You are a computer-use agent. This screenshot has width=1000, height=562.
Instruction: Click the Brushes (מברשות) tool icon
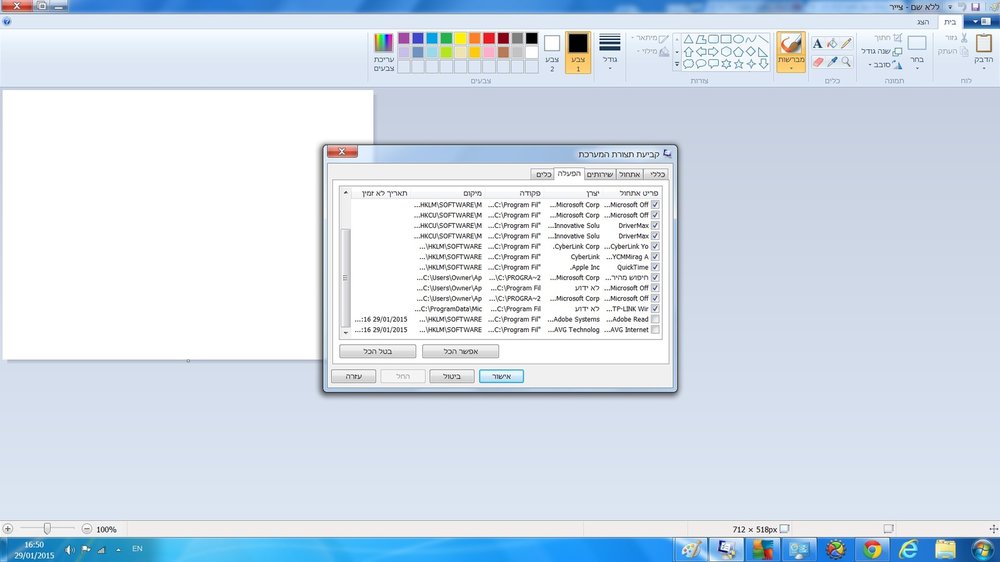791,43
